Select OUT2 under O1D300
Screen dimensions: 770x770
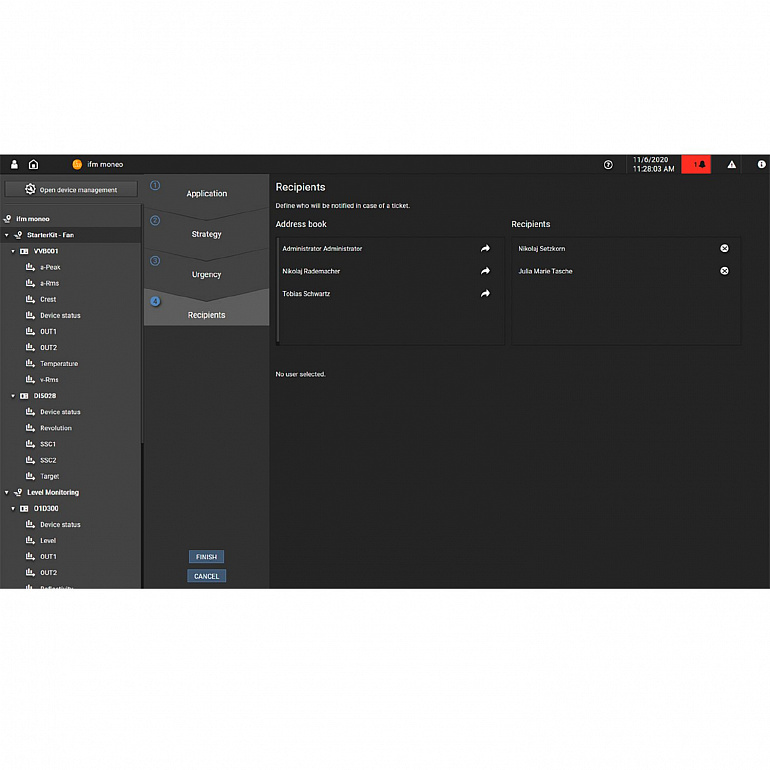tap(48, 573)
